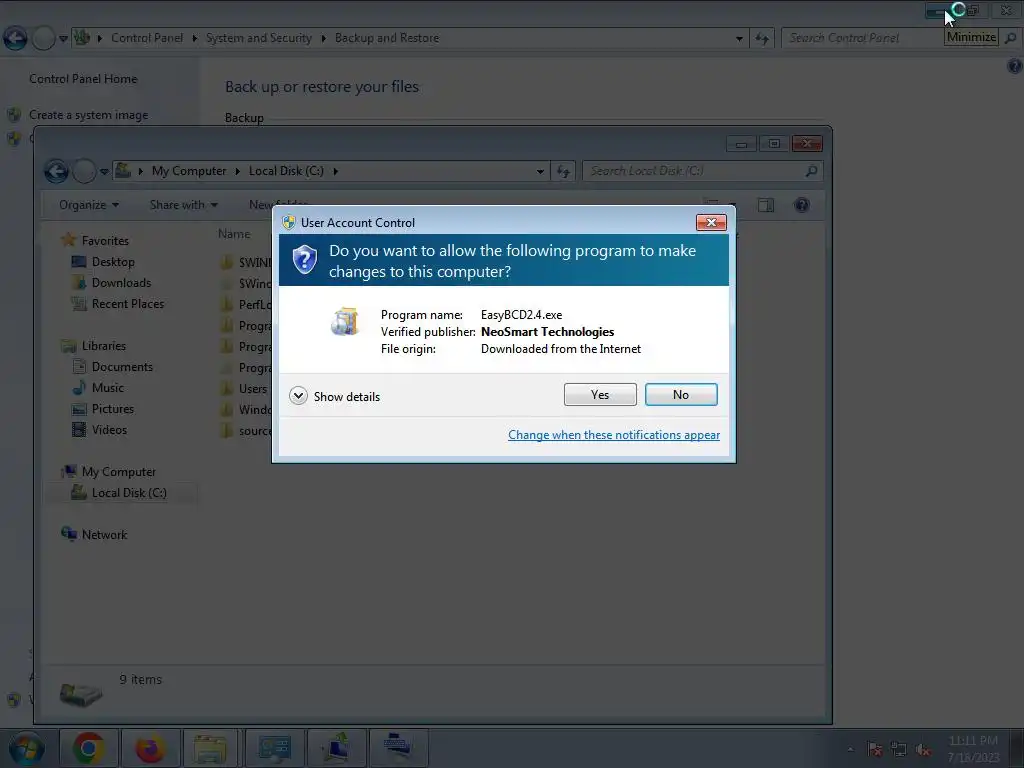Open Firefox from taskbar
Screen dimensions: 1024x768
pos(150,748)
